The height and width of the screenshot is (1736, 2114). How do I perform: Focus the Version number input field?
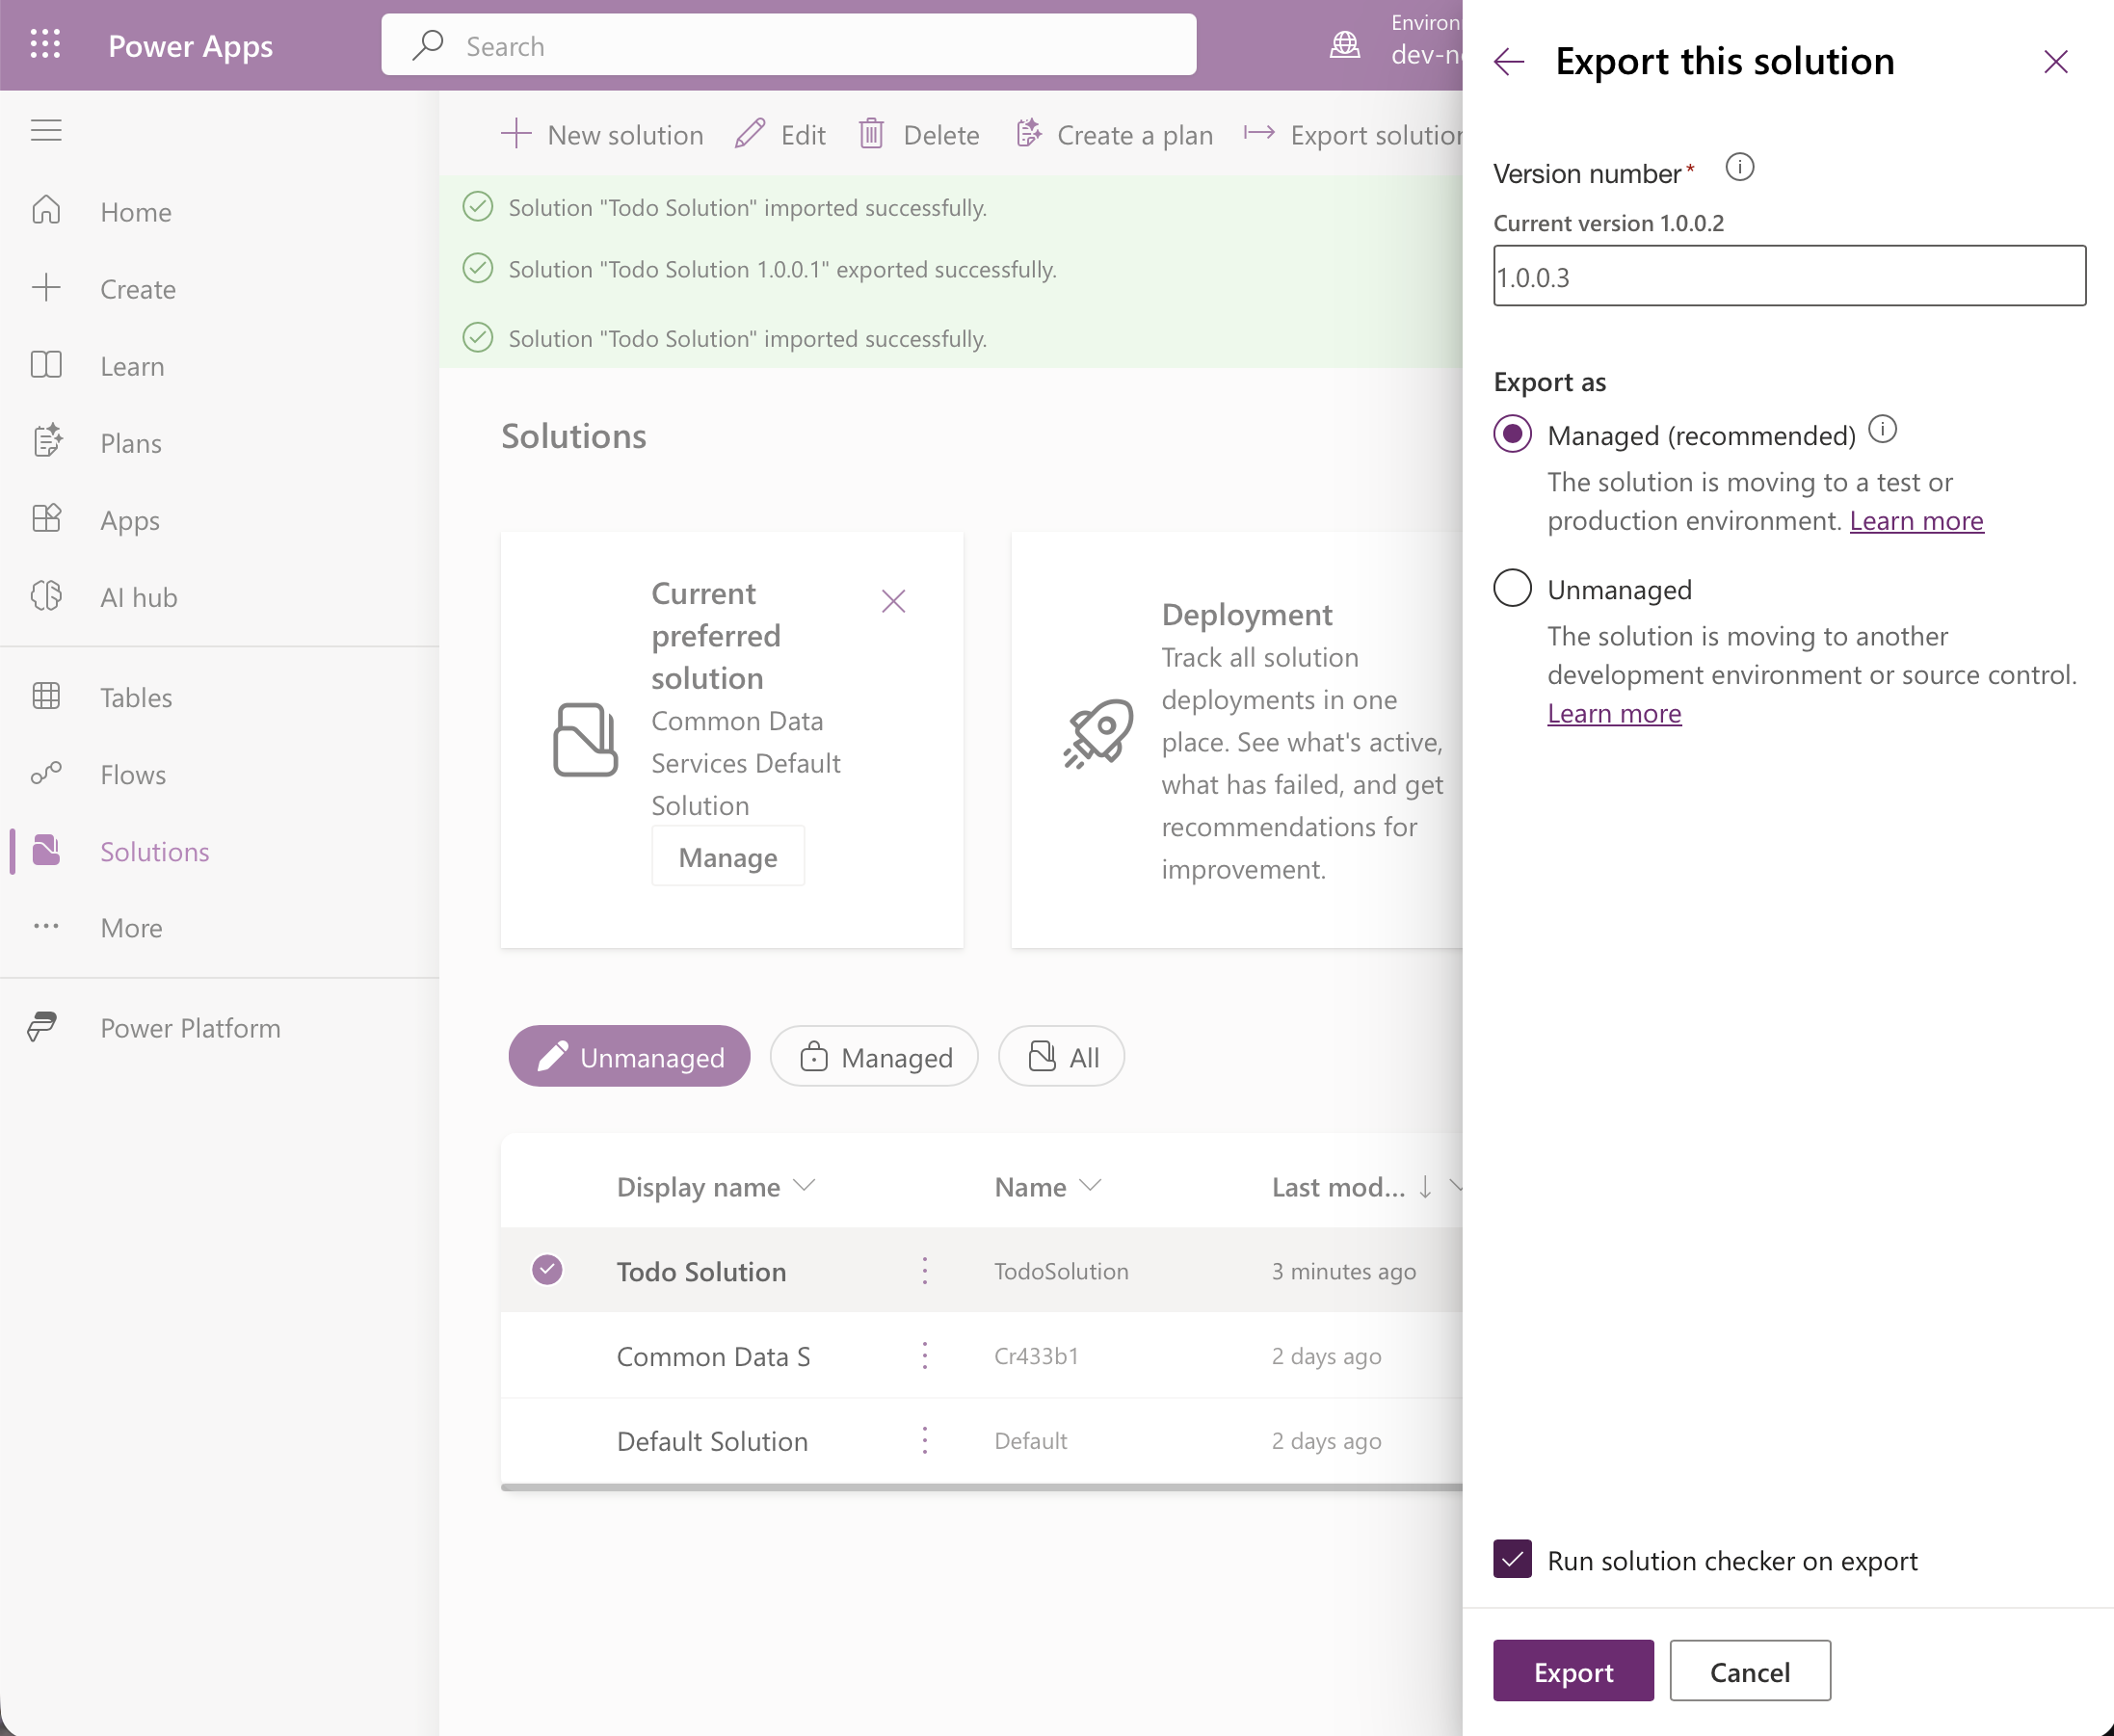click(1789, 276)
